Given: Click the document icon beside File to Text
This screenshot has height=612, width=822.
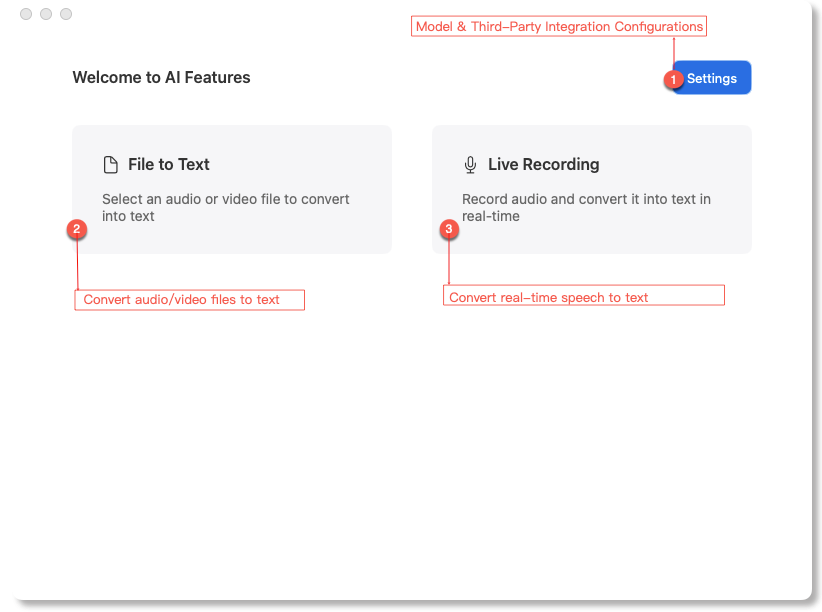Looking at the screenshot, I should click(x=111, y=165).
